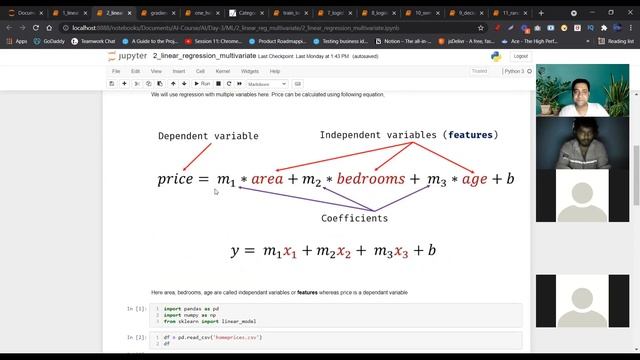Close the 10_svm tab

438,13
